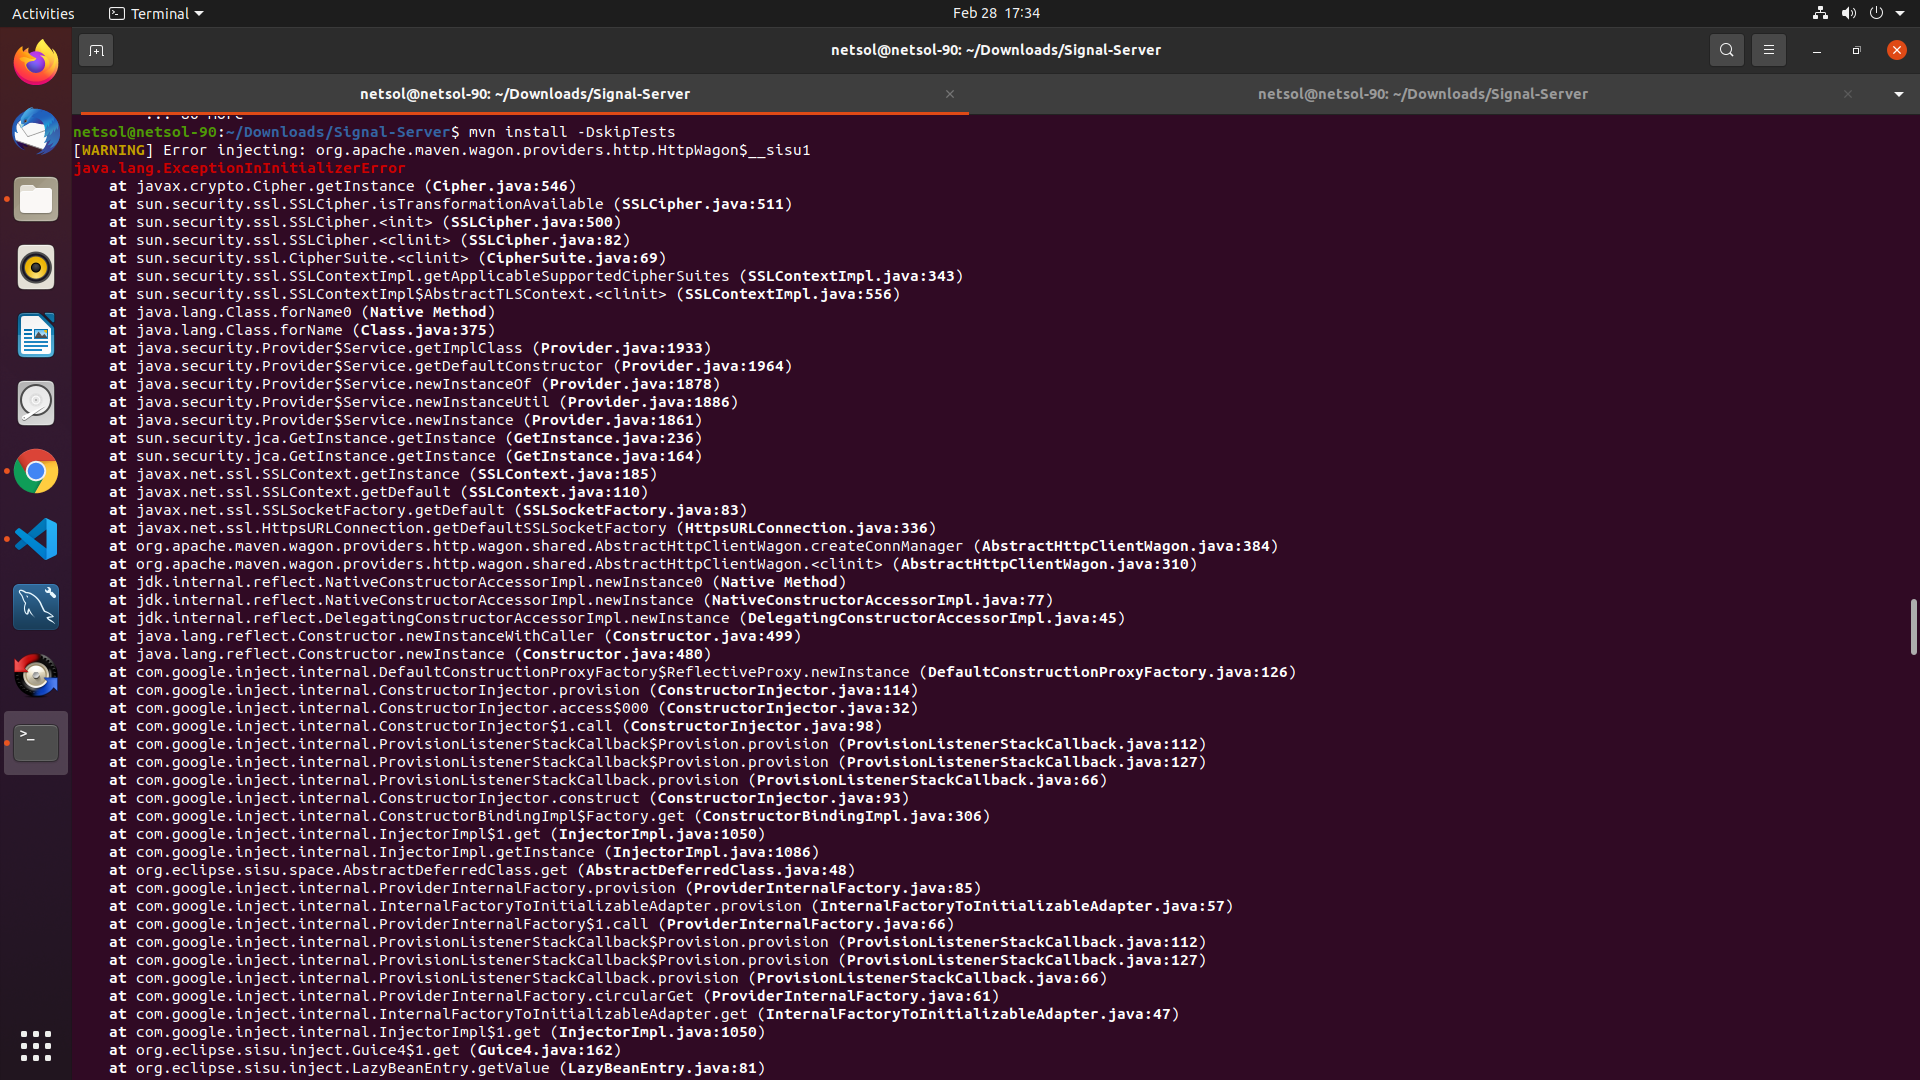Open the terminal search magnifier icon
The height and width of the screenshot is (1080, 1920).
point(1726,50)
